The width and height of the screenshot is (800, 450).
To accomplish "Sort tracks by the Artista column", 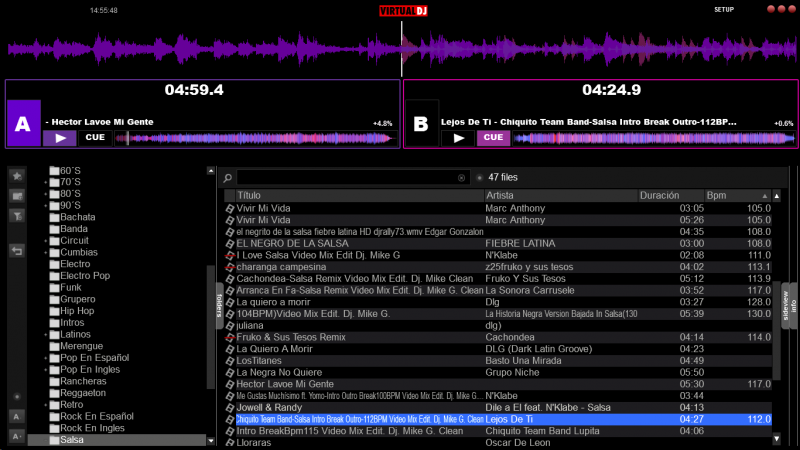I will pyautogui.click(x=560, y=195).
